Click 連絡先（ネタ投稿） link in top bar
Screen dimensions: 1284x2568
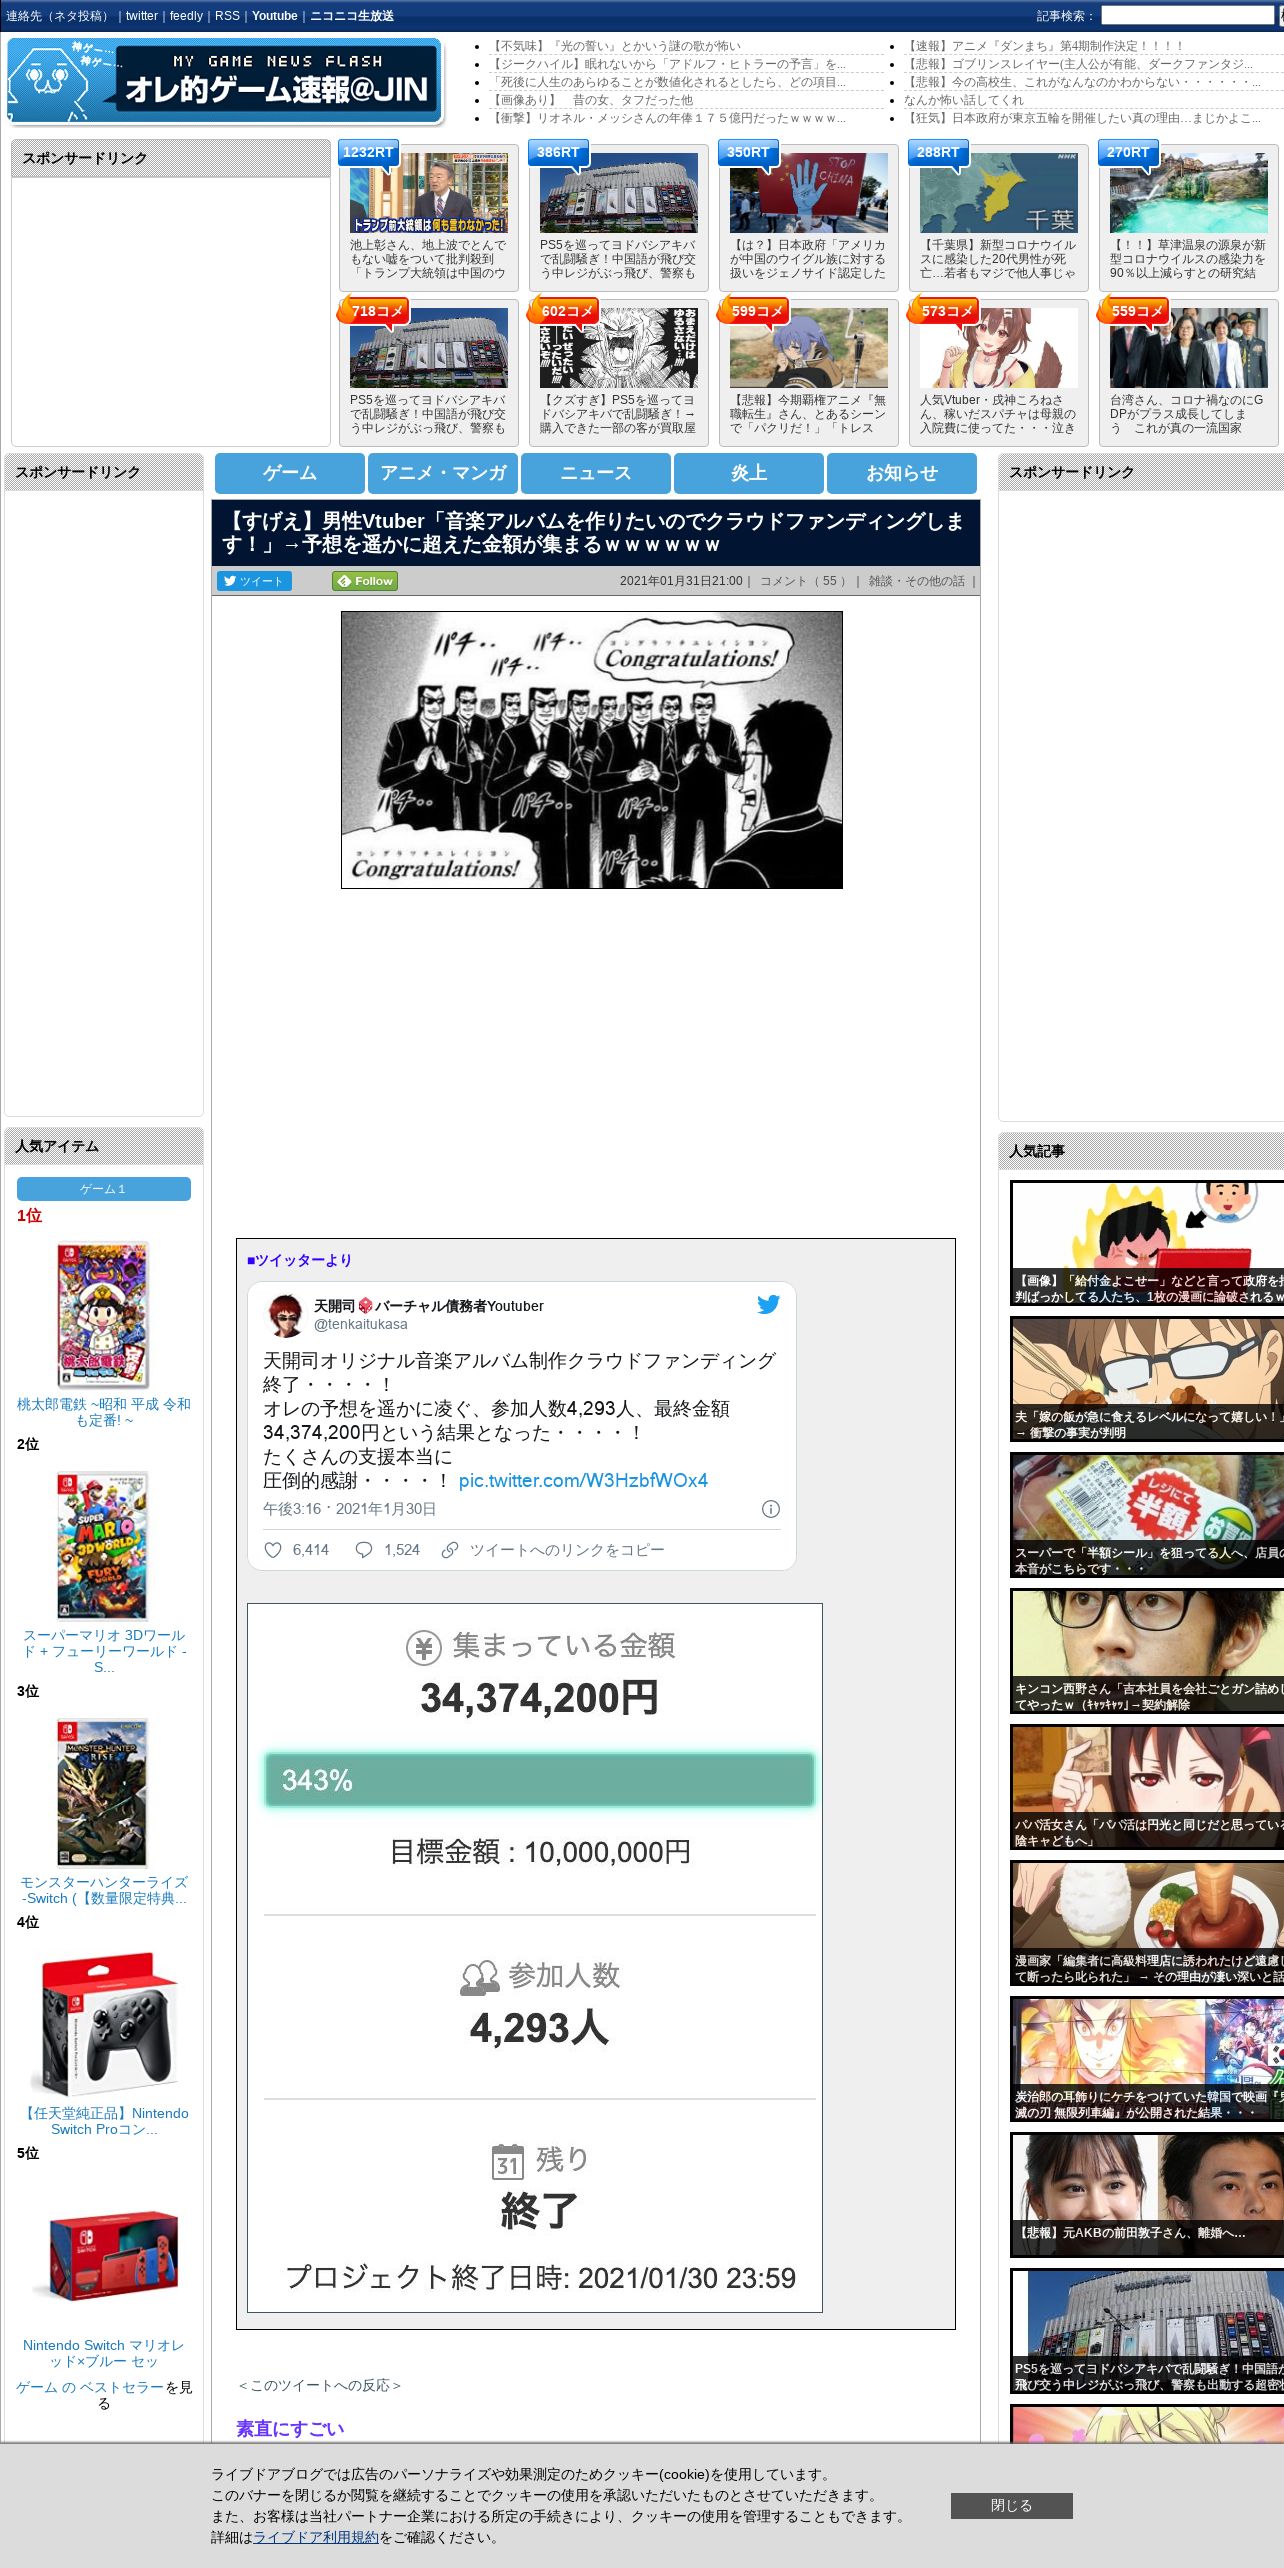point(59,16)
